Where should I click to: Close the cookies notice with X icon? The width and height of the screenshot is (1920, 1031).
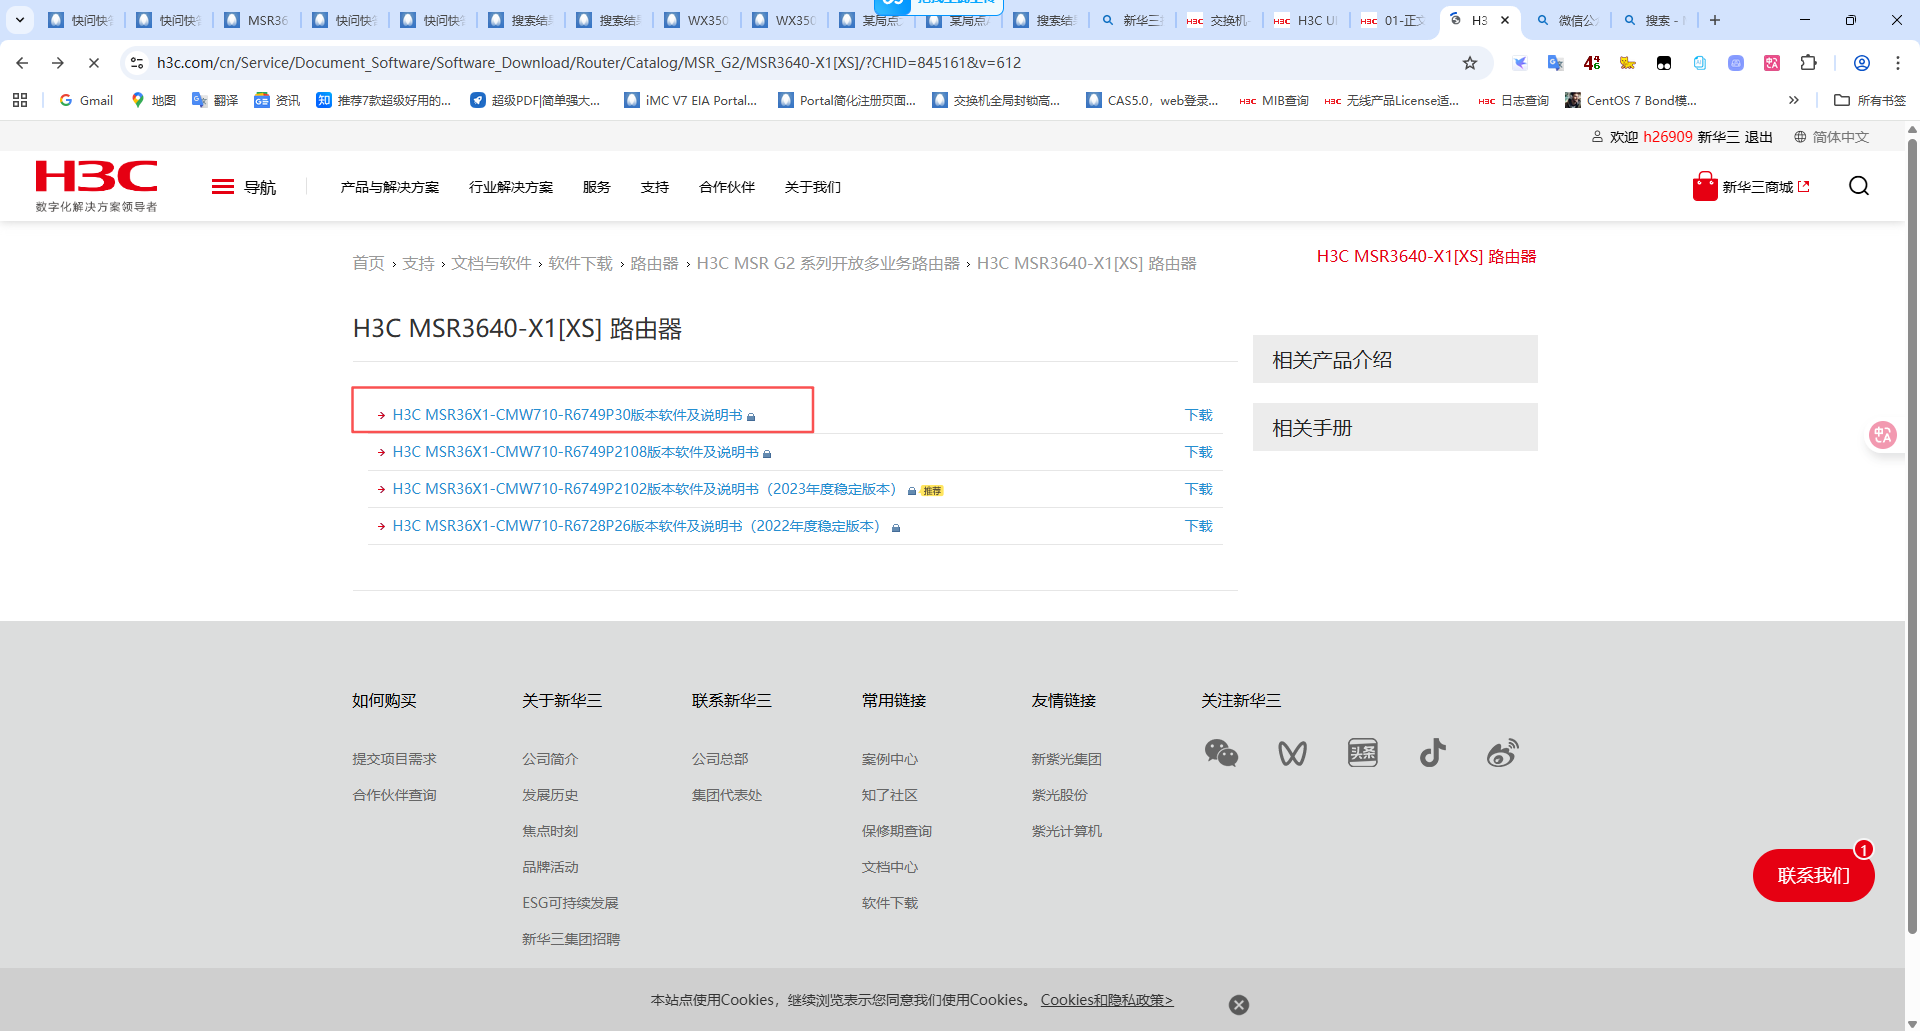point(1239,1005)
